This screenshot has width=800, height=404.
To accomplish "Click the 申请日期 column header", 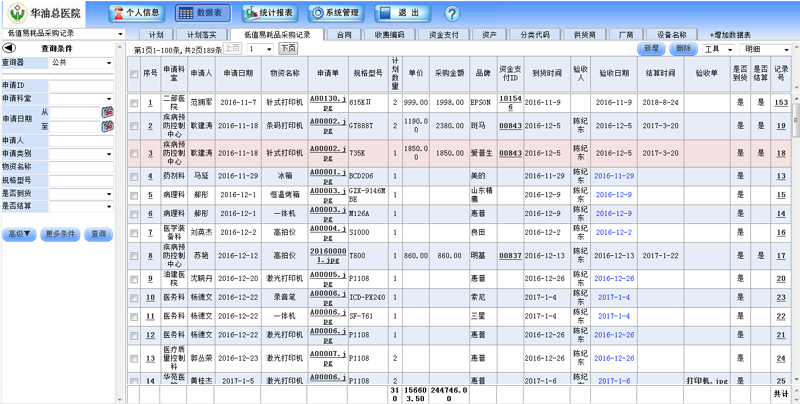I will [x=238, y=73].
